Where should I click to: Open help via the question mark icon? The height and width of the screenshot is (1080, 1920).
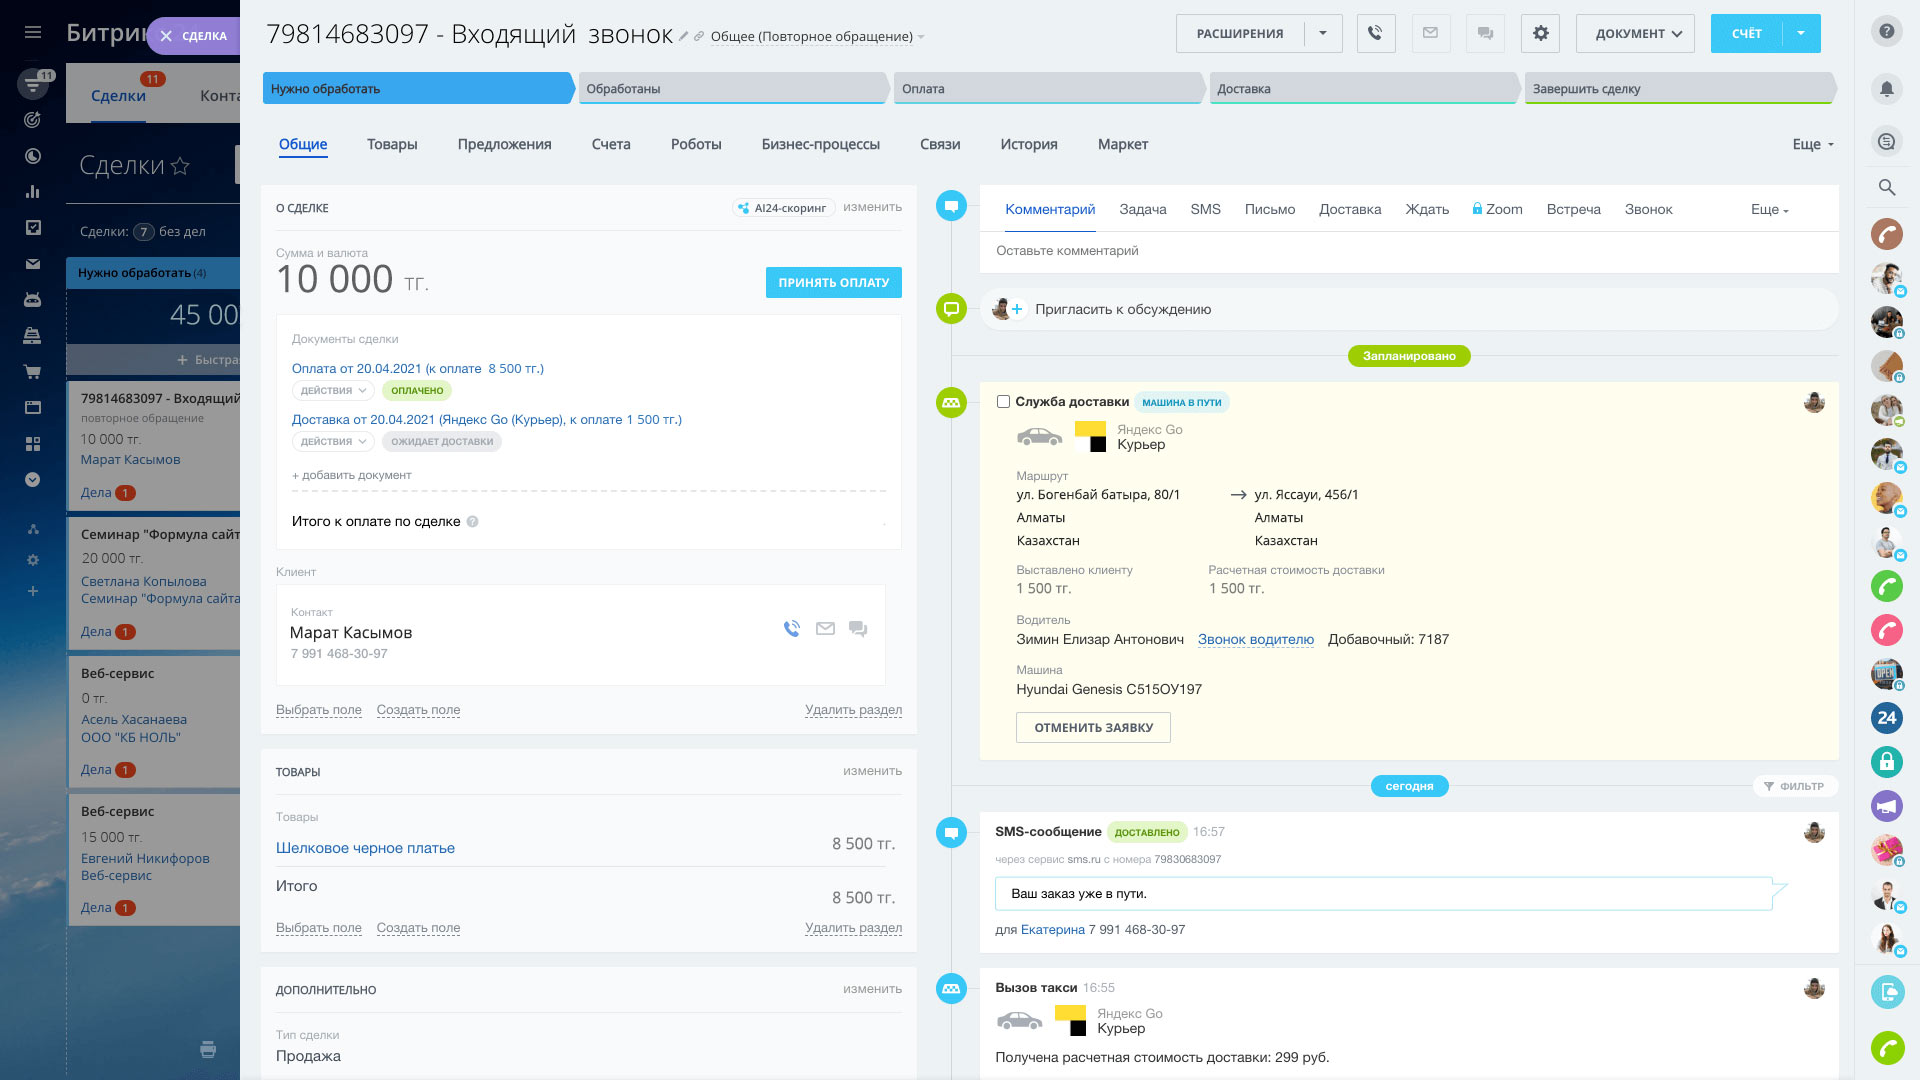1887,30
